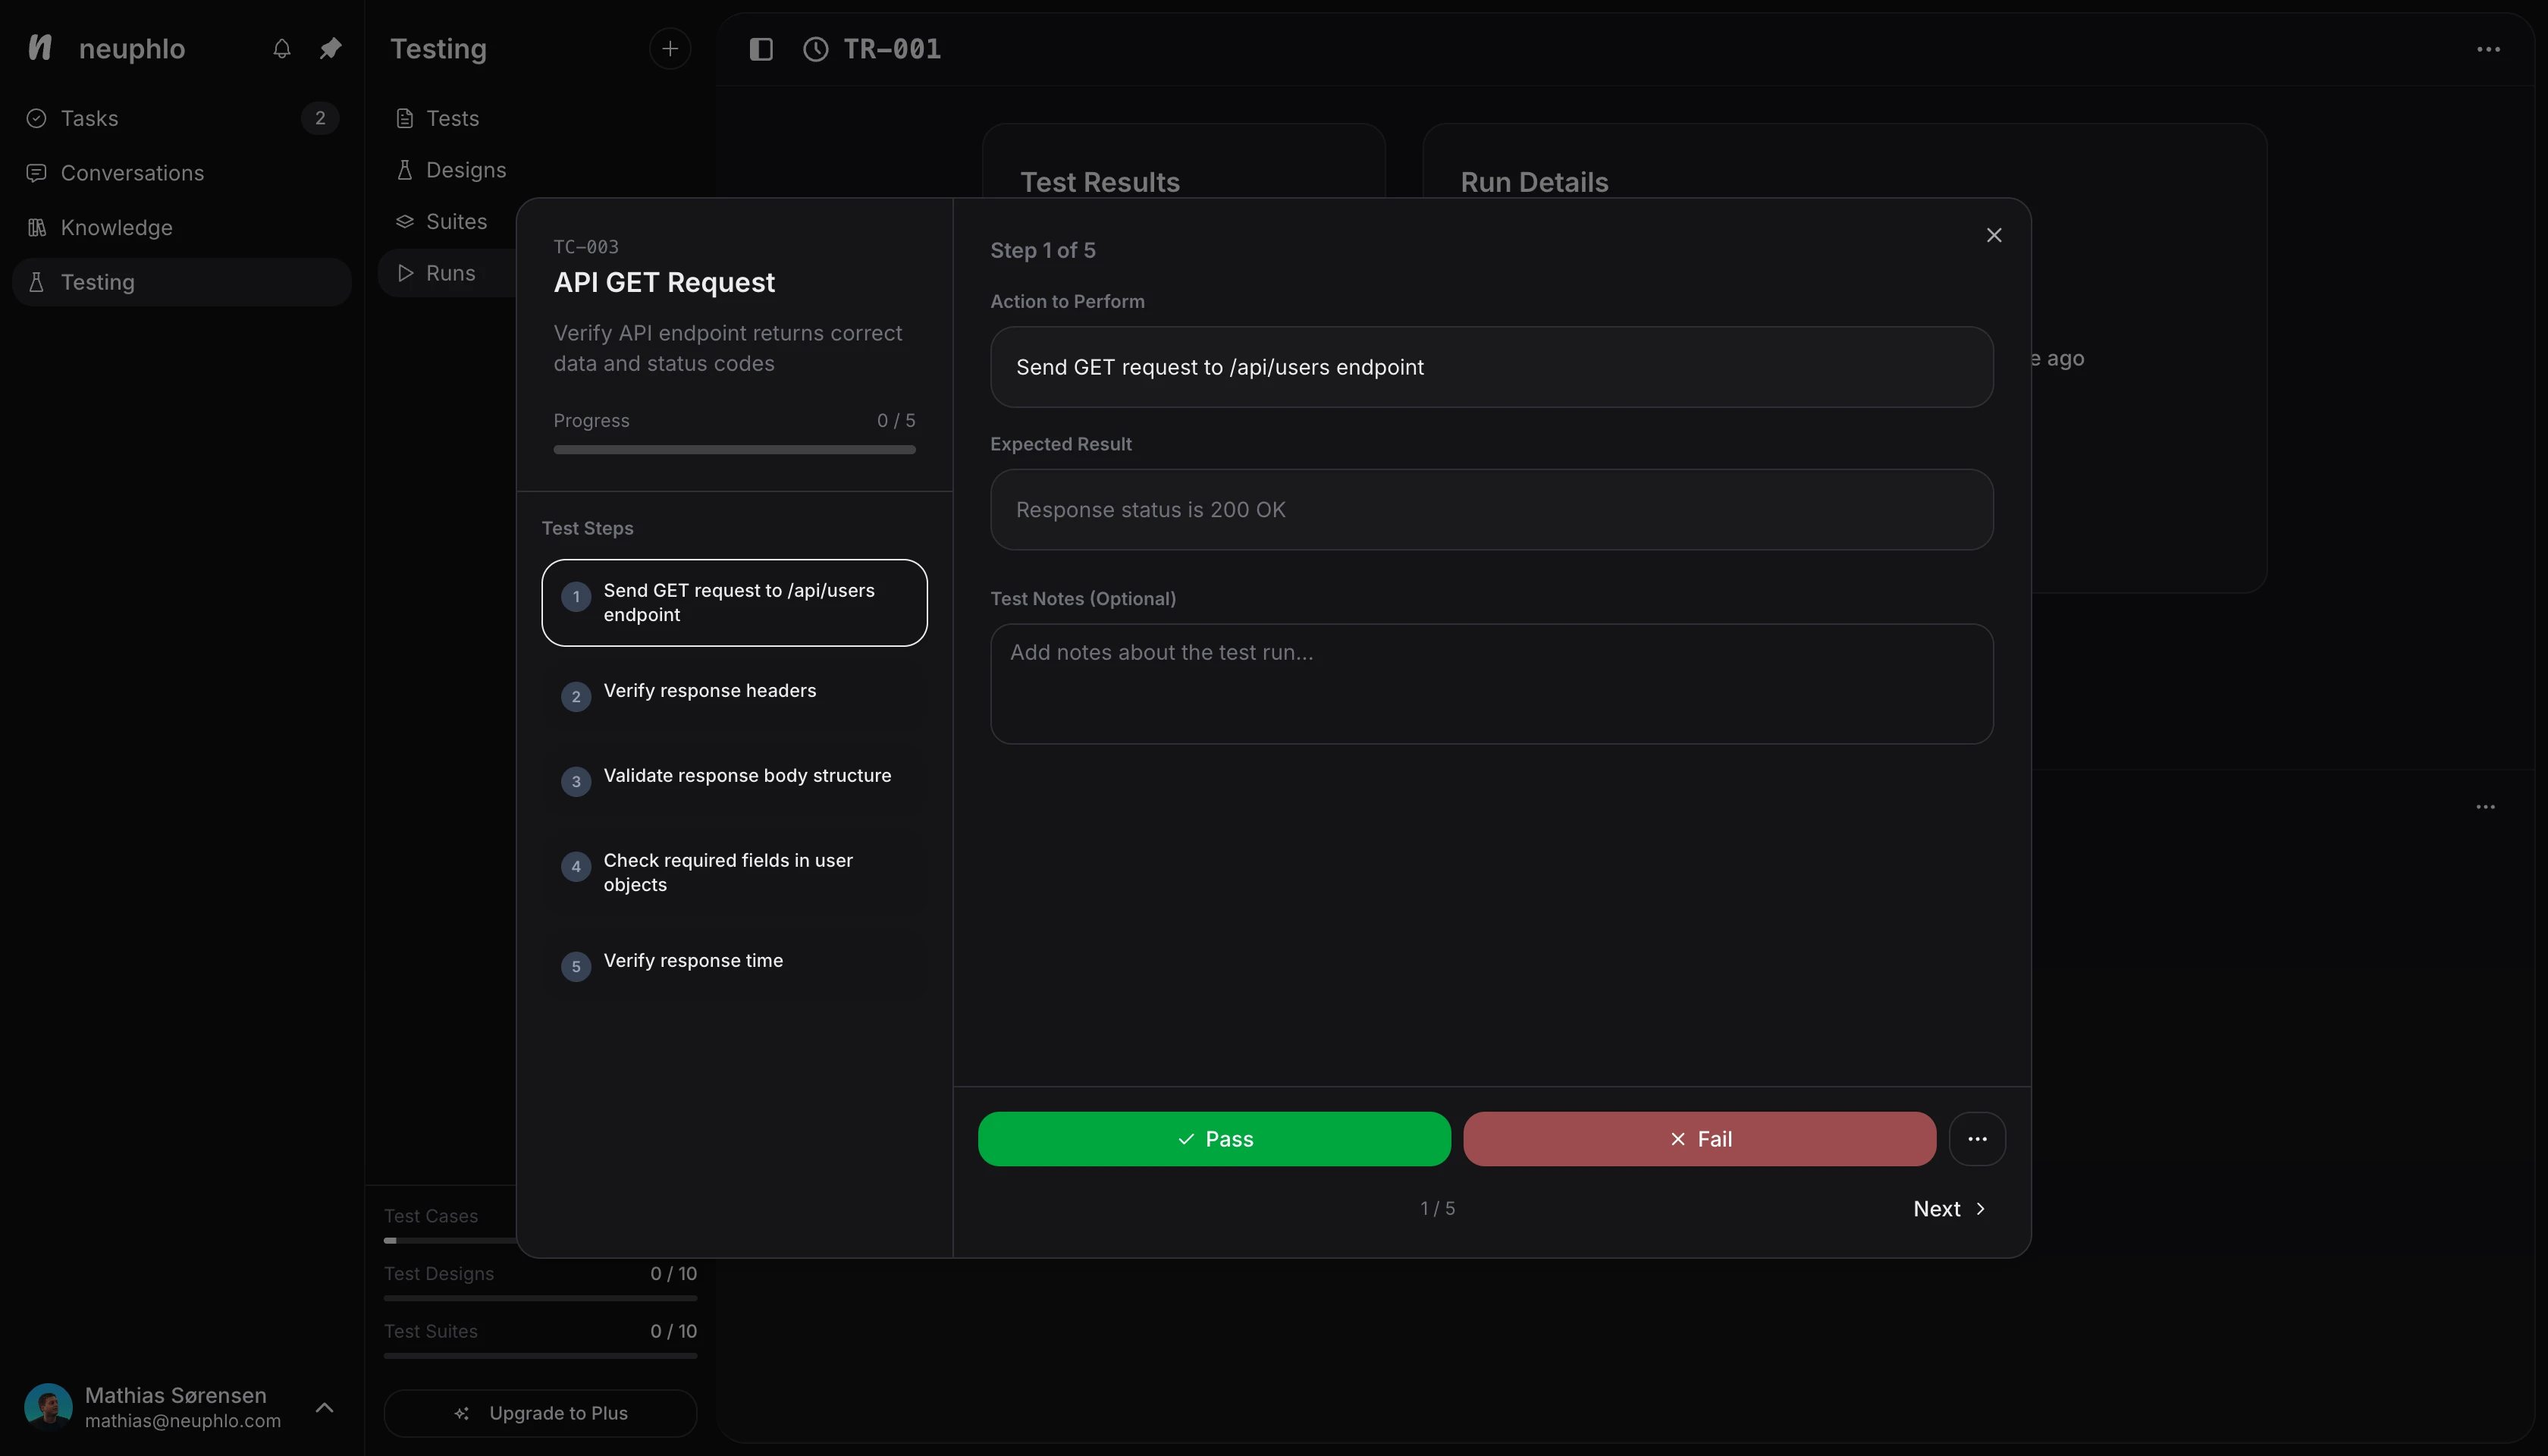Close the test step dialog
The height and width of the screenshot is (1456, 2548).
1993,235
